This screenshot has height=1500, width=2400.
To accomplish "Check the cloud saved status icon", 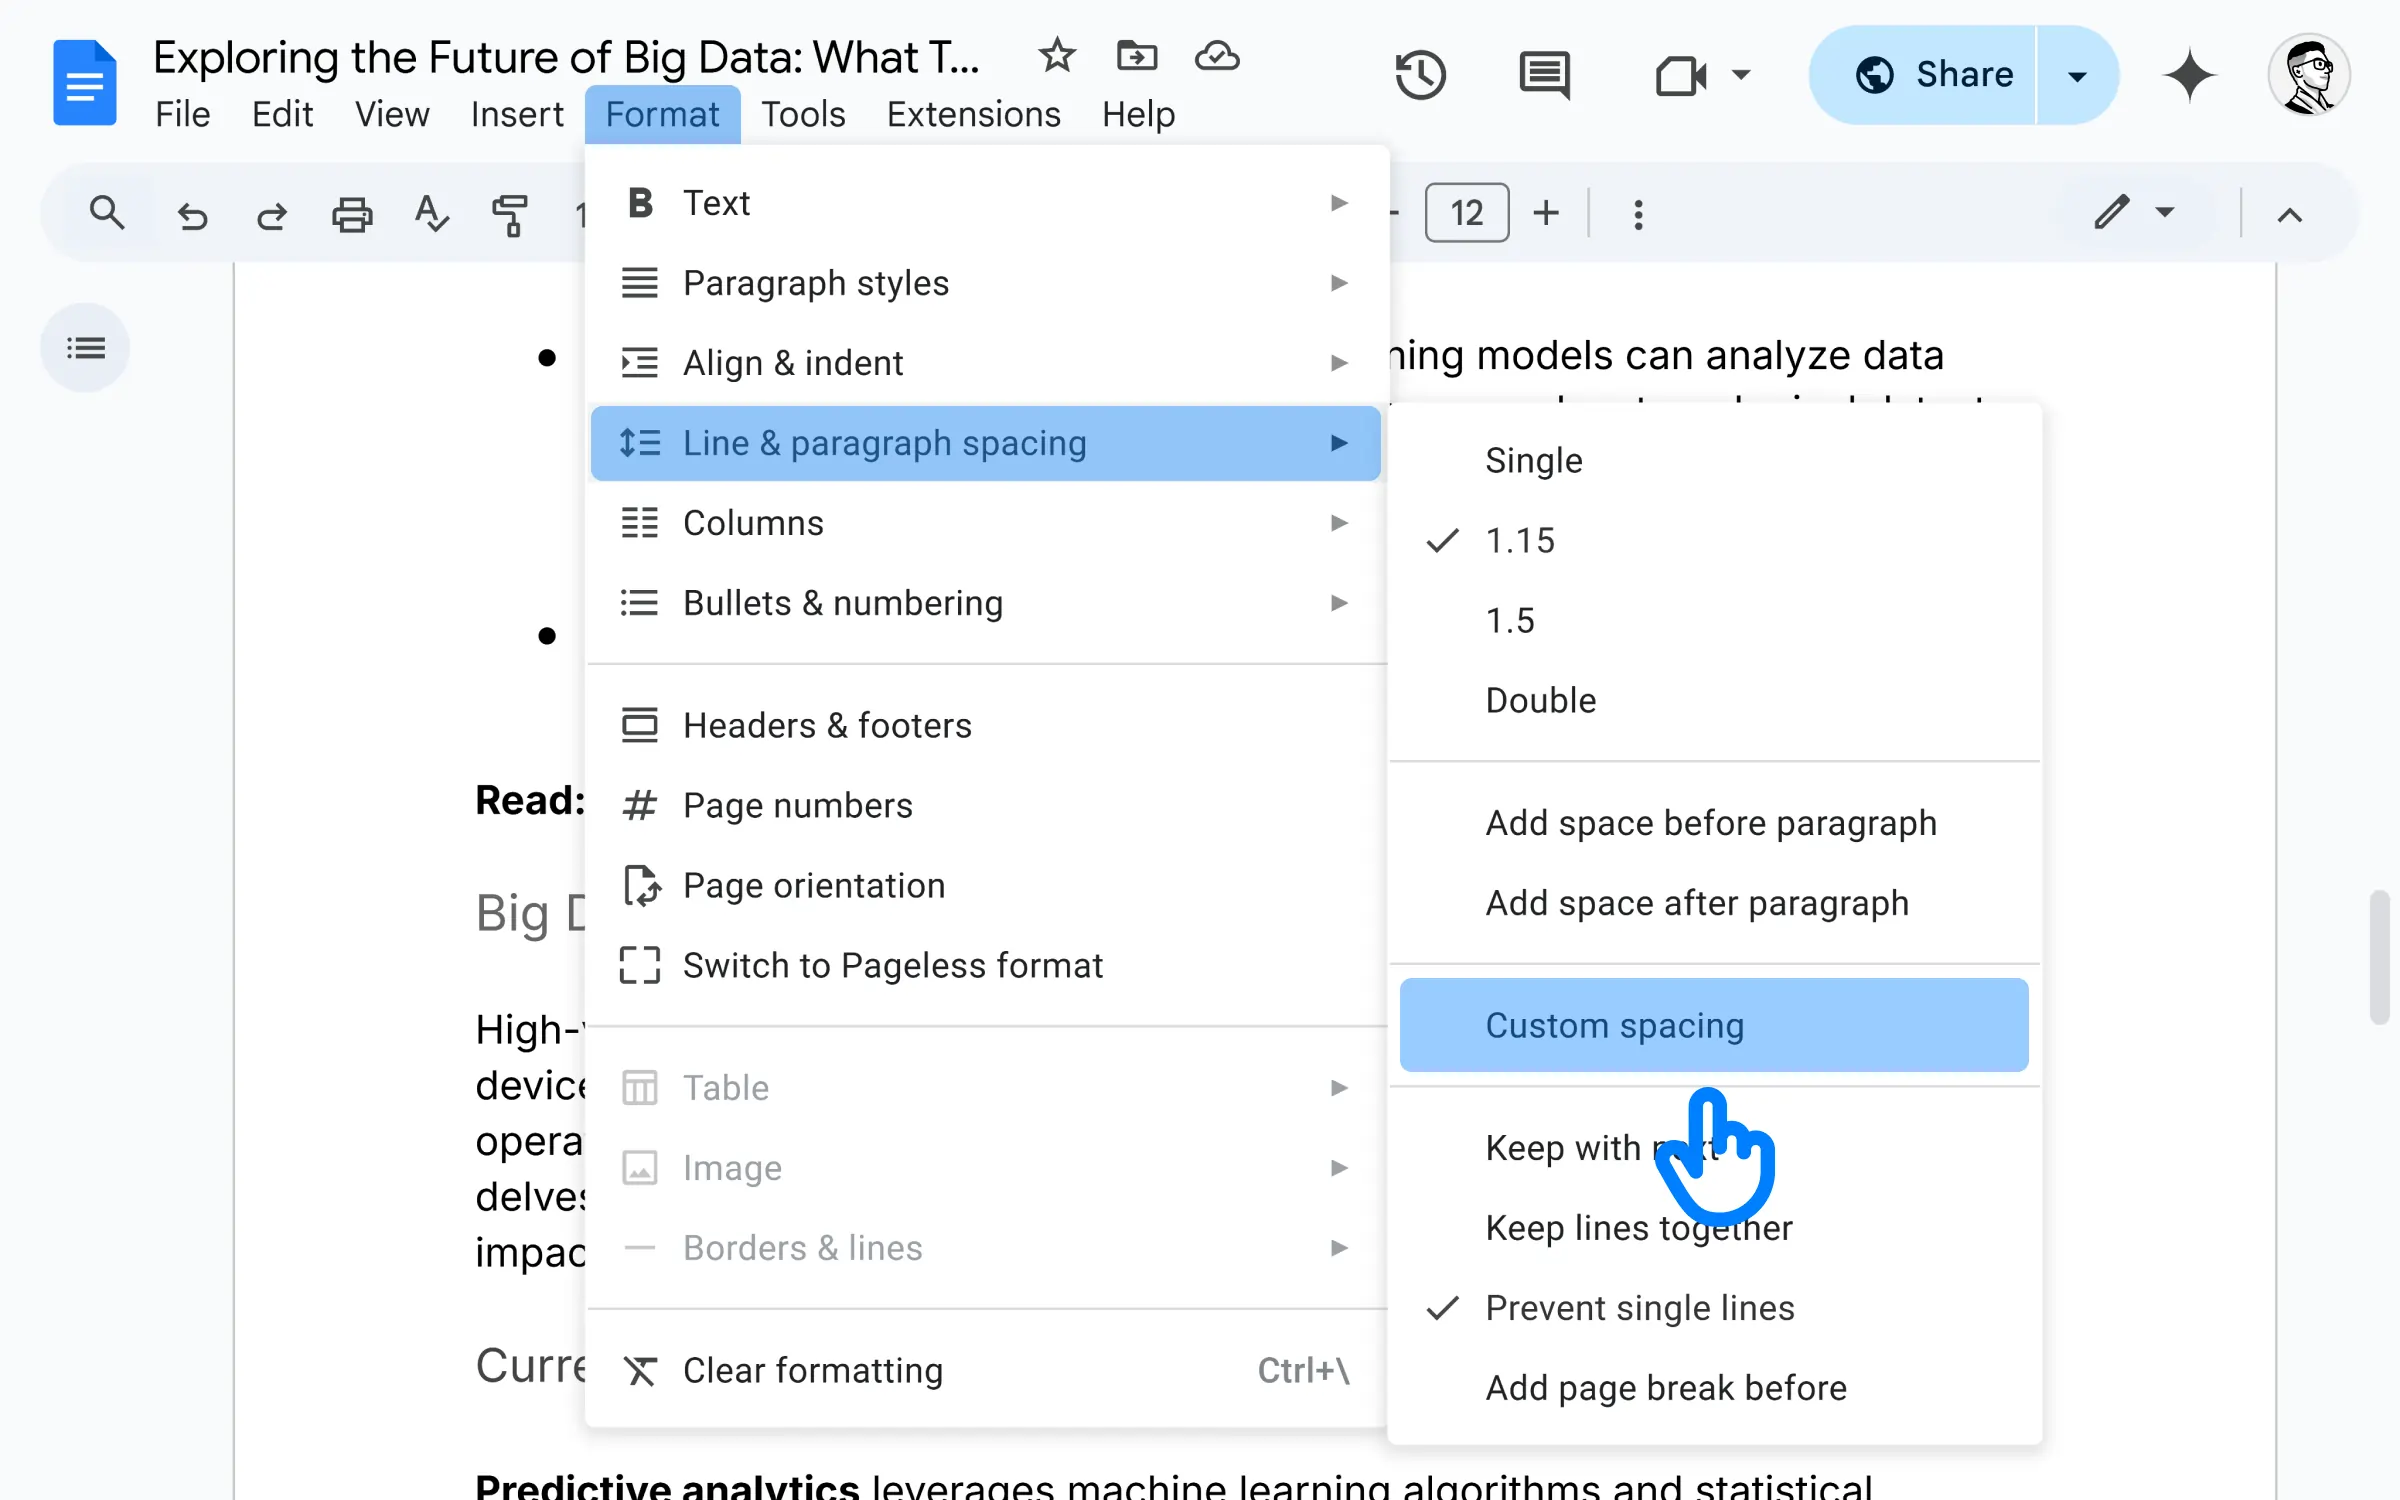I will pyautogui.click(x=1217, y=56).
